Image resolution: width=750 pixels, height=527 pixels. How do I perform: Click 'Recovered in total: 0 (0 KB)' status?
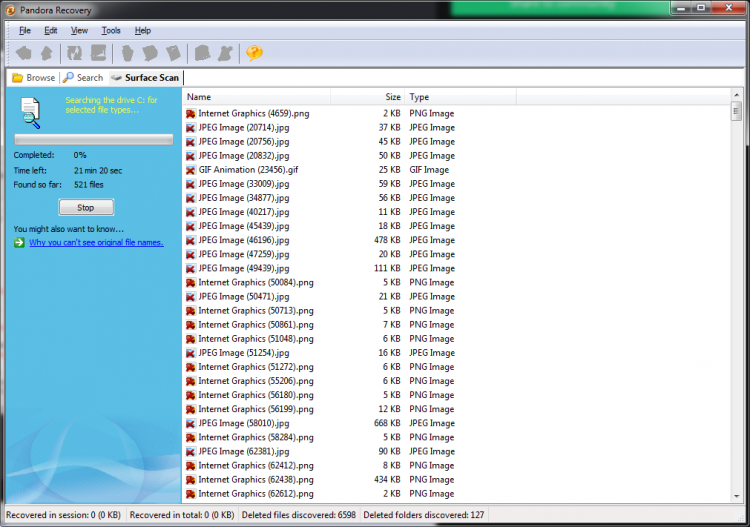coord(182,515)
